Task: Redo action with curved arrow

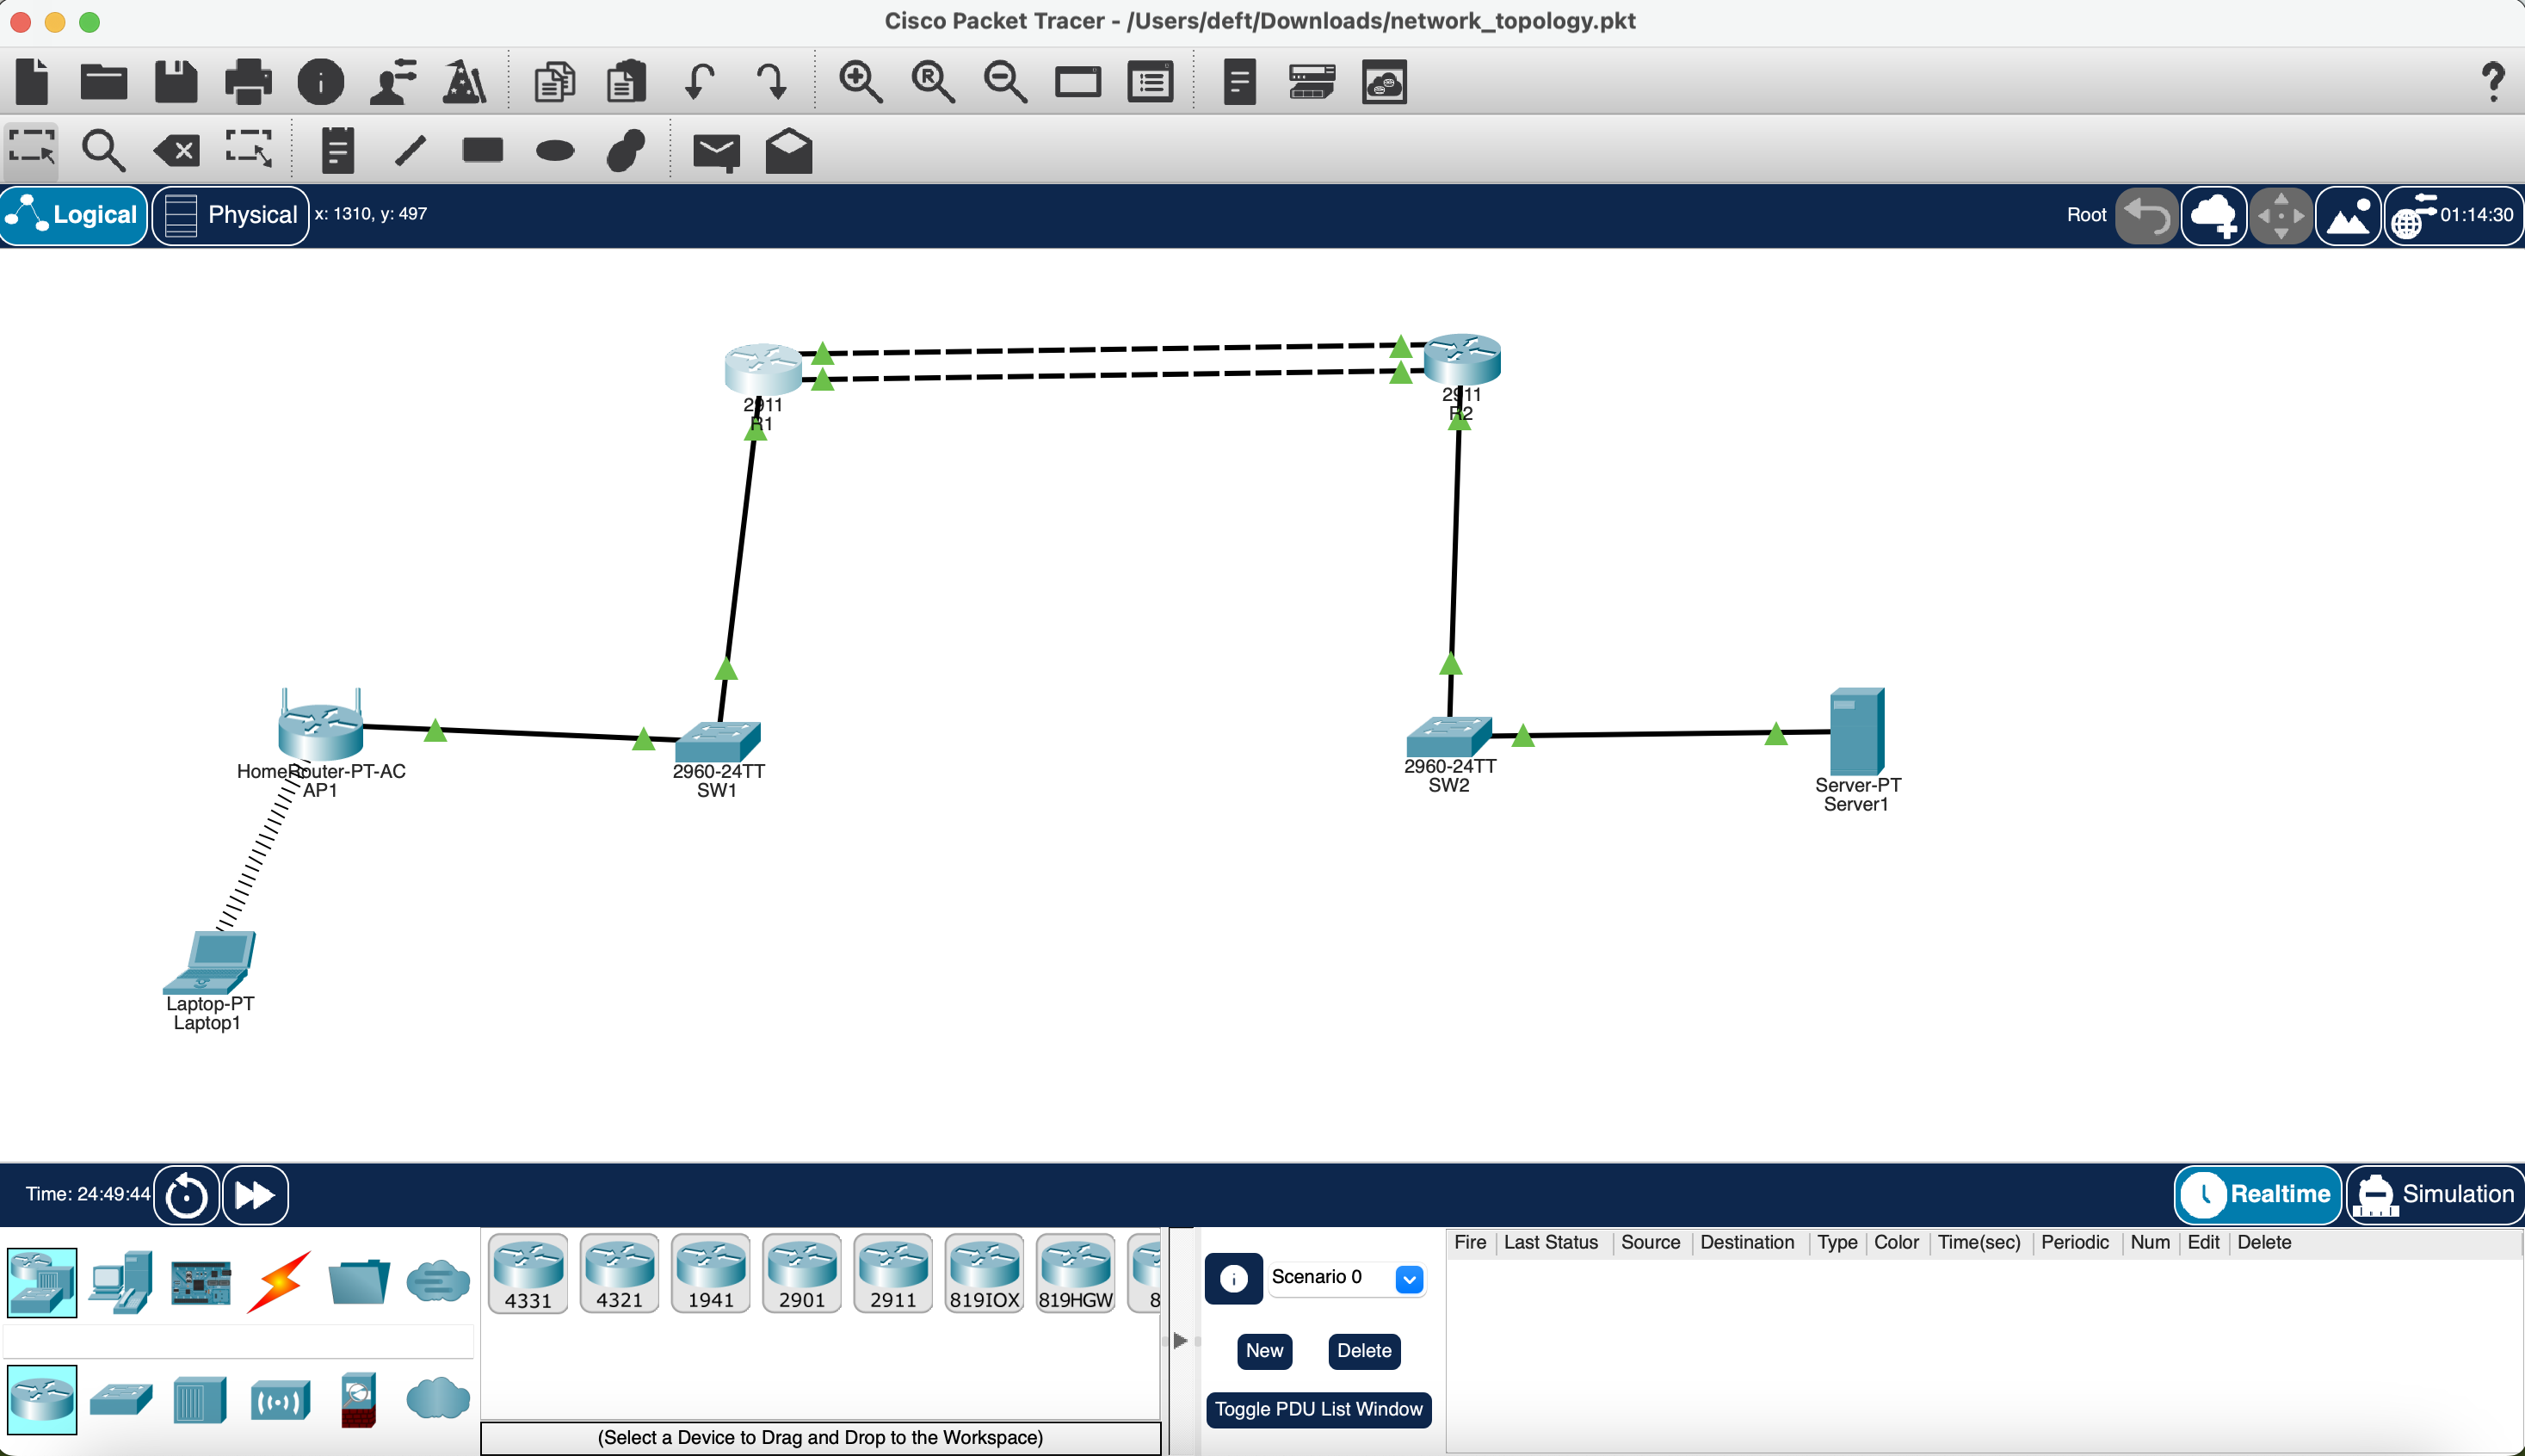Action: (771, 81)
